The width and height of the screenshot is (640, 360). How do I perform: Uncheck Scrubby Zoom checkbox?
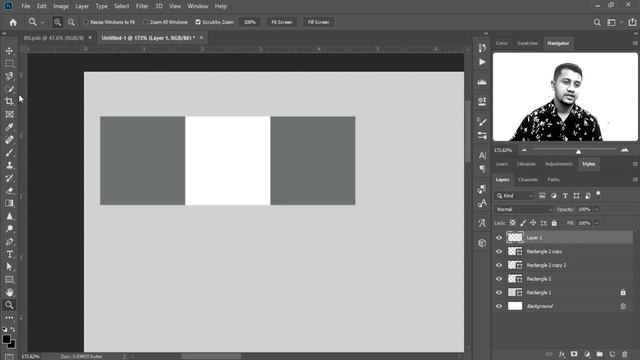(x=198, y=22)
